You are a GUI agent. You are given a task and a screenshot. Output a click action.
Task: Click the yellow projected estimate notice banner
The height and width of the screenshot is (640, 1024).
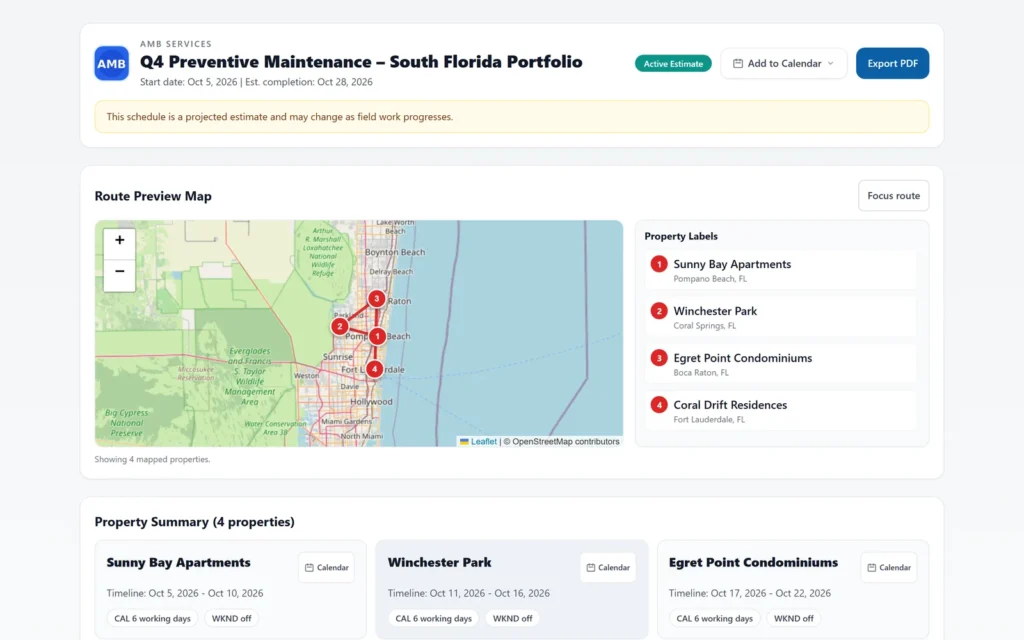511,117
